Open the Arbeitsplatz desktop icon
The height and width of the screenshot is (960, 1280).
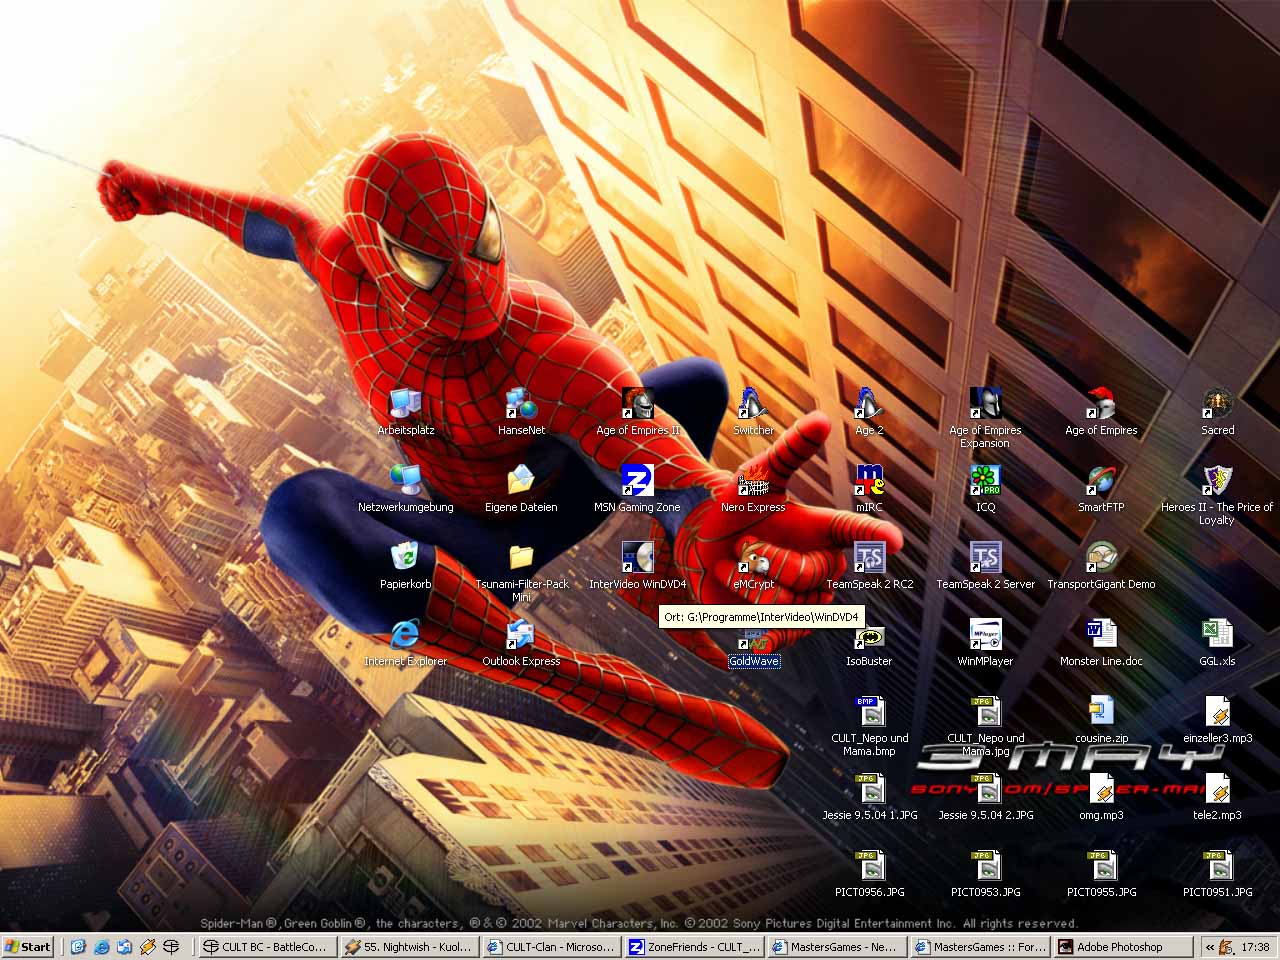[x=405, y=412]
